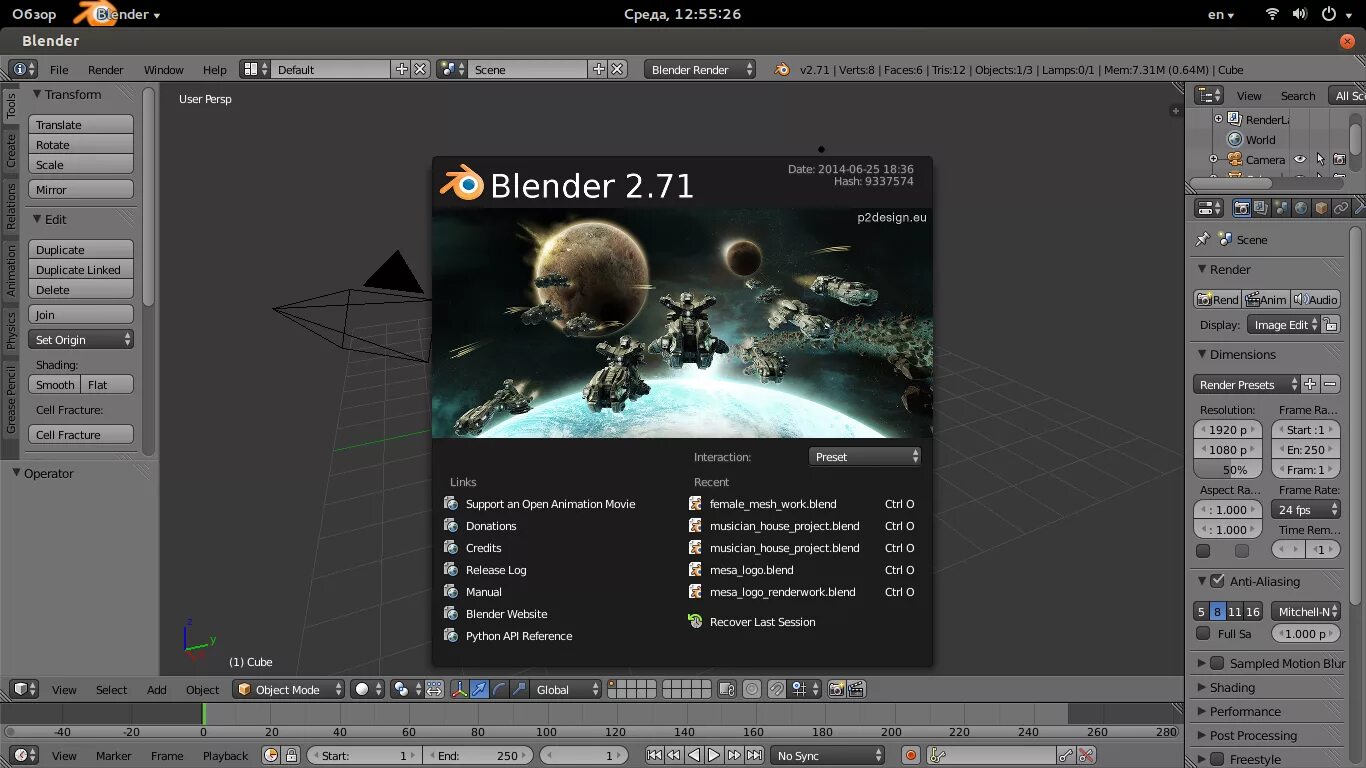Select the translate manipulator arrow icon

coord(479,689)
